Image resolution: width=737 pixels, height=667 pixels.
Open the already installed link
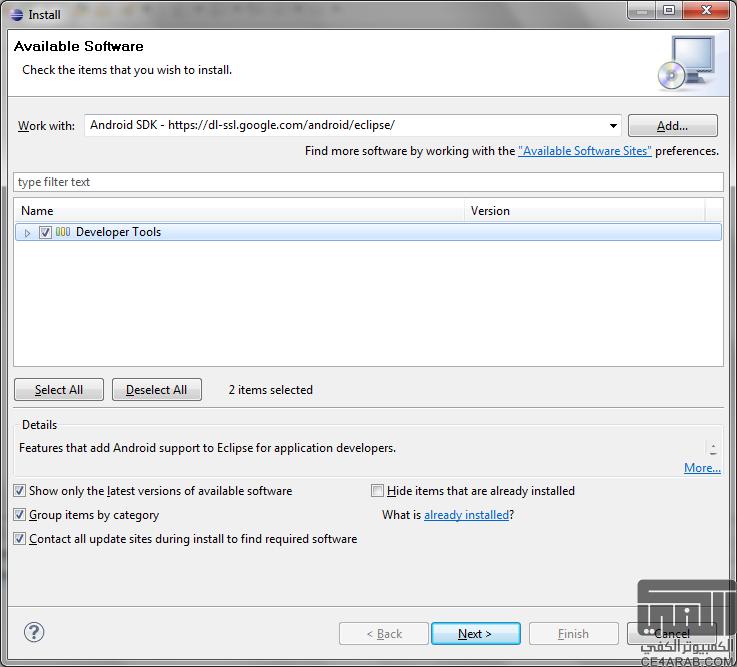(466, 515)
